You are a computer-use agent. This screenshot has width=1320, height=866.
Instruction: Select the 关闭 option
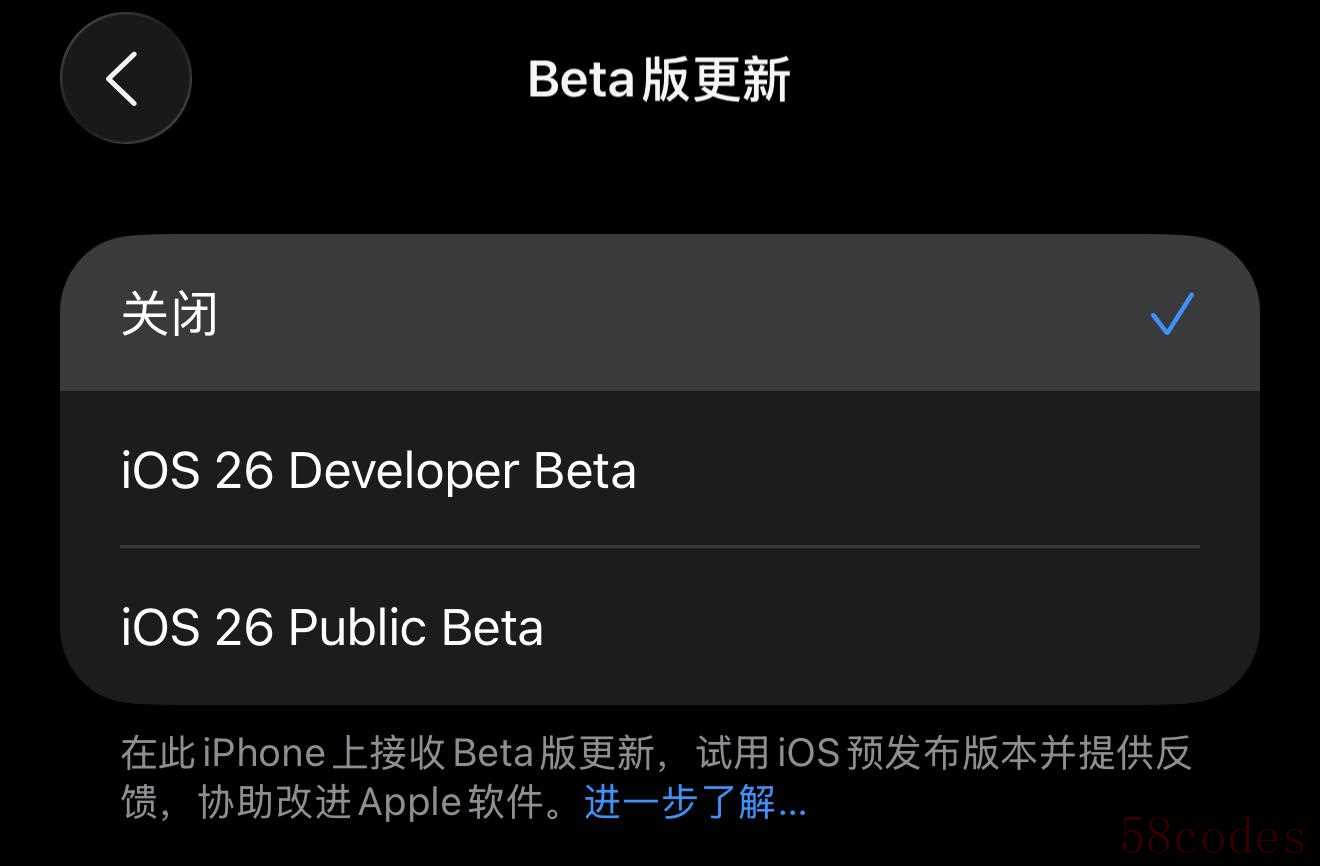pyautogui.click(x=659, y=313)
